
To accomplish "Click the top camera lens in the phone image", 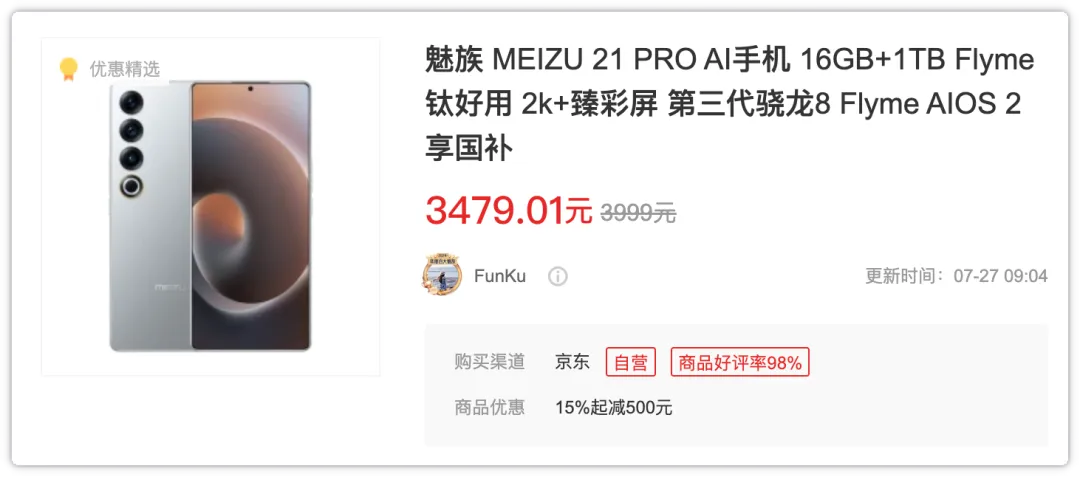I will pos(131,102).
